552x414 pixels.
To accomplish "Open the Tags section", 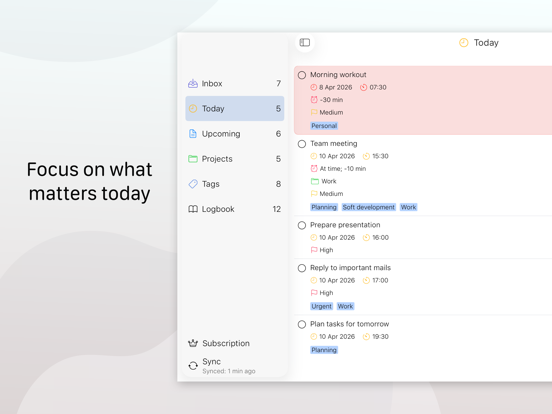I will [x=234, y=184].
